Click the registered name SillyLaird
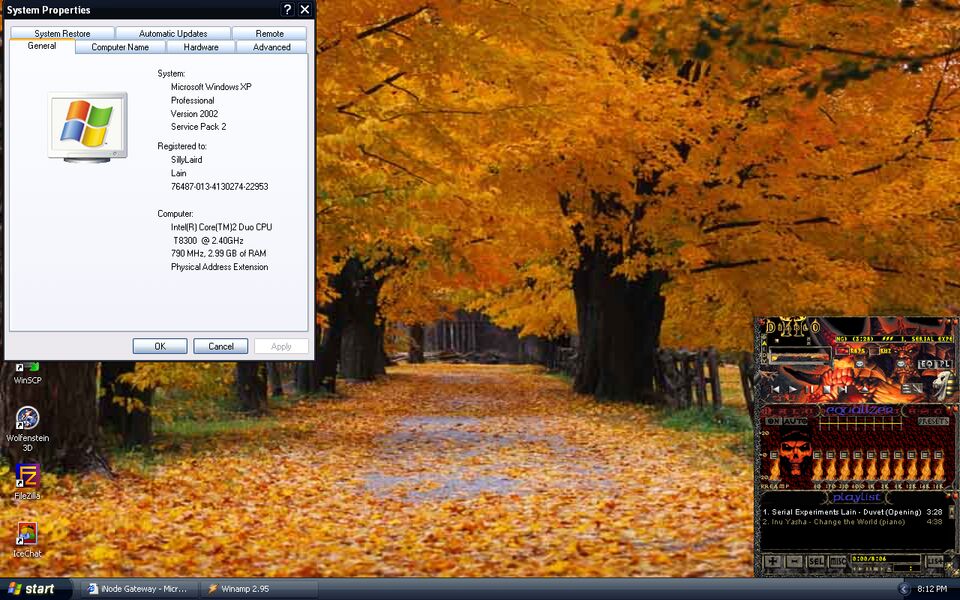The width and height of the screenshot is (960, 600). 187,160
